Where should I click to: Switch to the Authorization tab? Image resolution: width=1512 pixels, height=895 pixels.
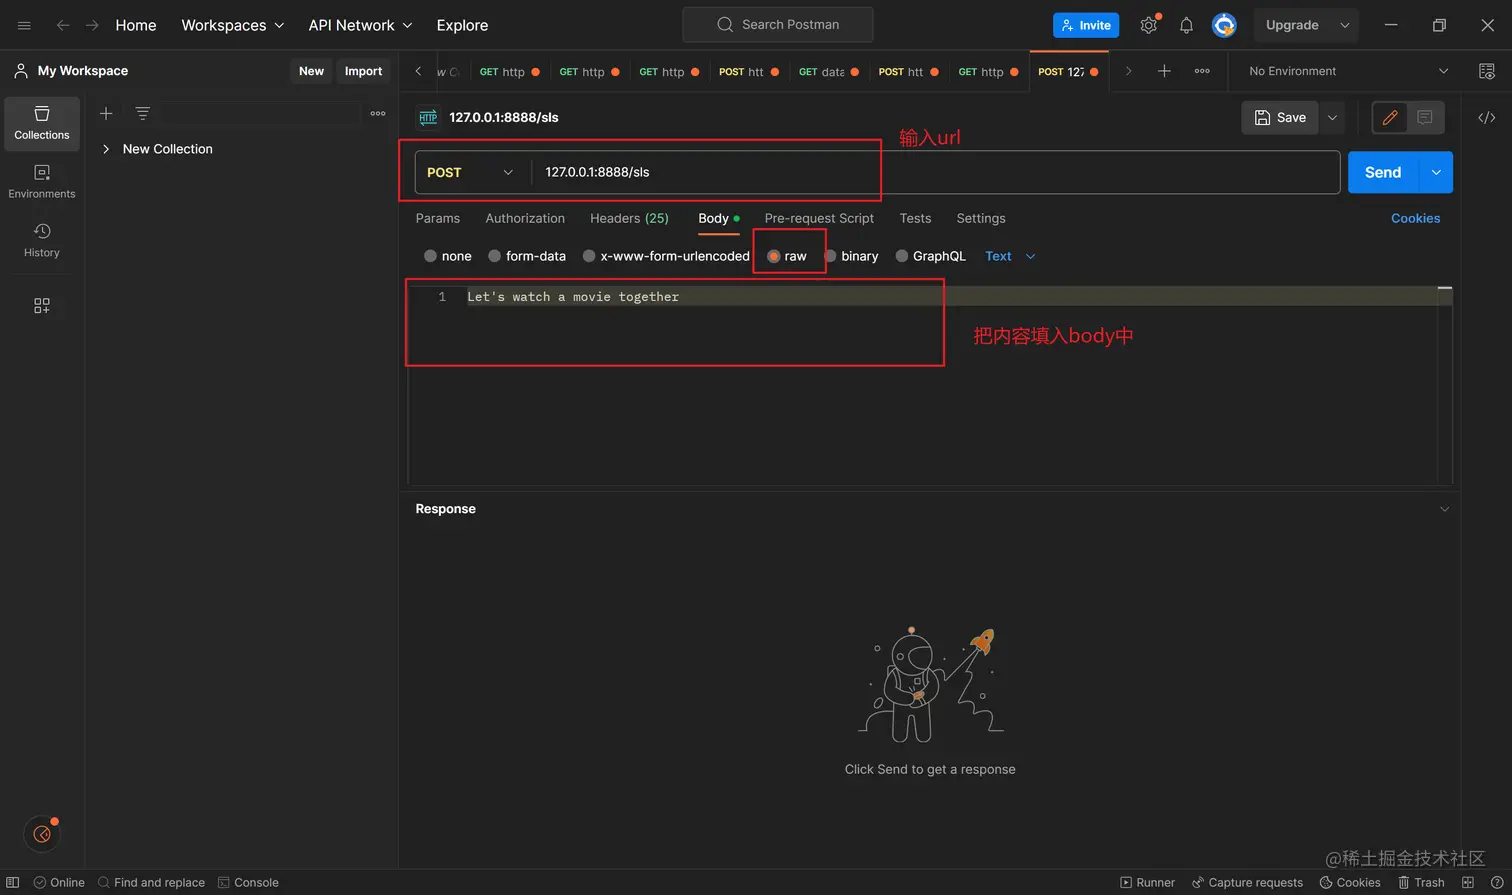(x=525, y=218)
